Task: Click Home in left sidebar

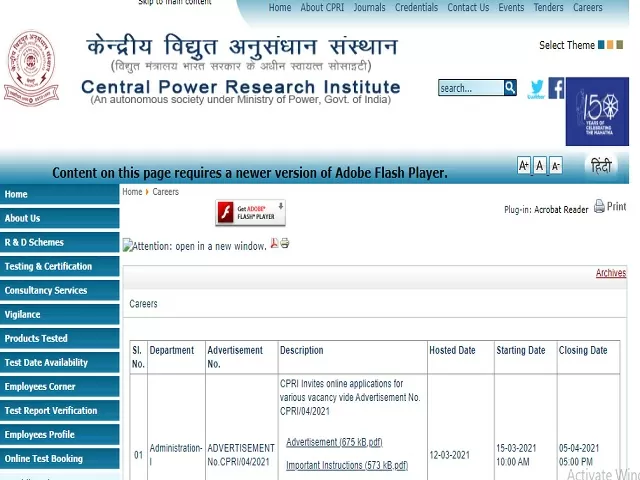Action: coord(60,194)
